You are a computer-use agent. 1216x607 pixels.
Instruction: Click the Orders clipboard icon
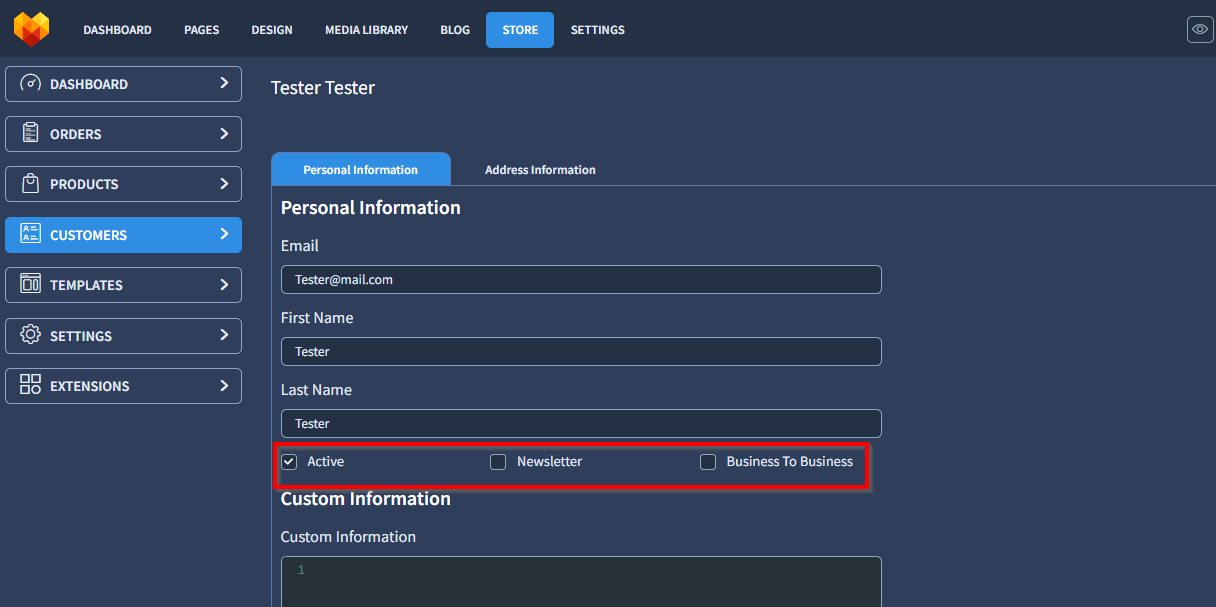[x=30, y=134]
